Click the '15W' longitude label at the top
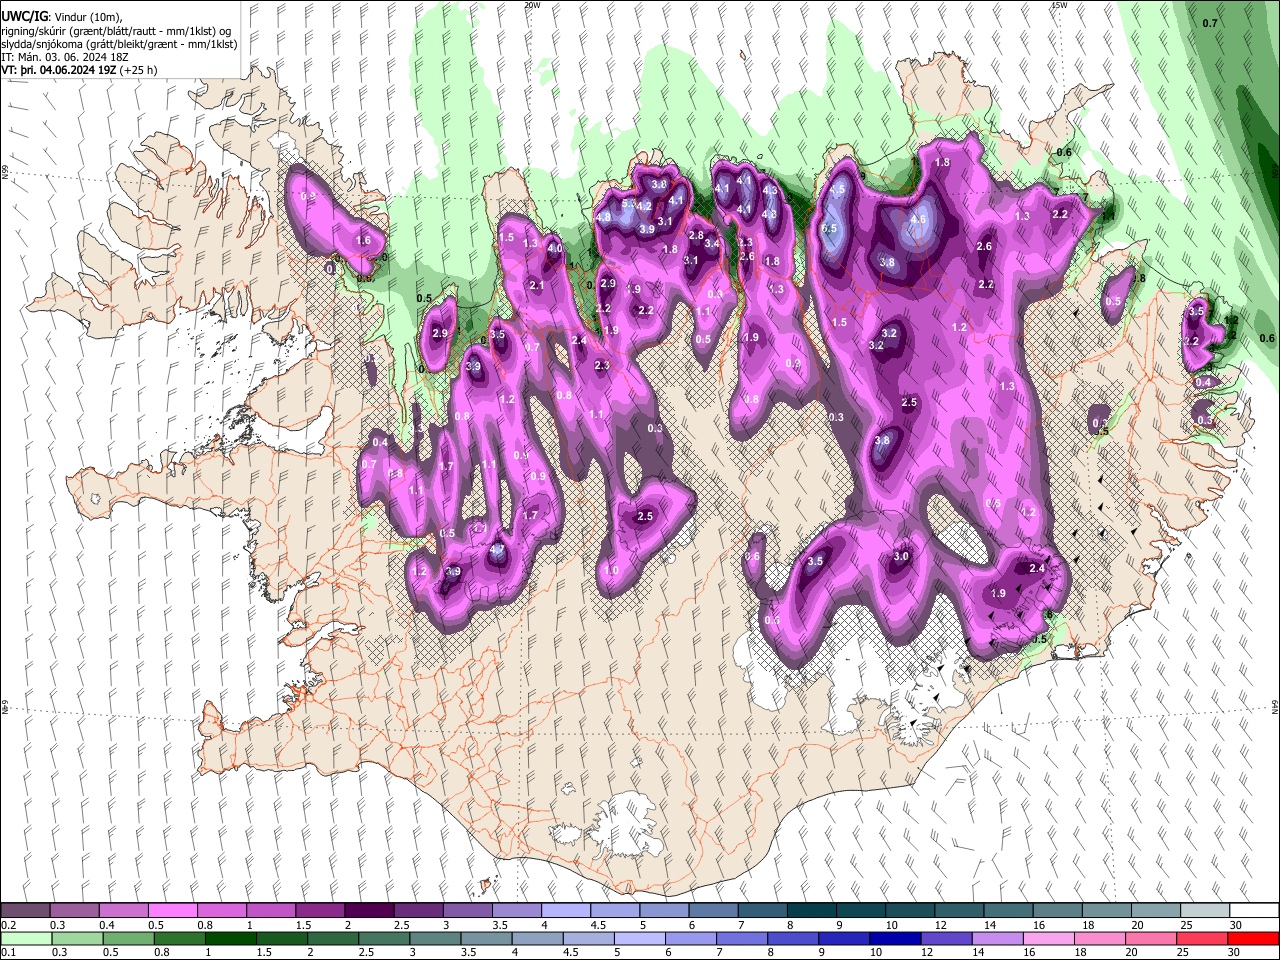The height and width of the screenshot is (960, 1280). tap(1059, 5)
